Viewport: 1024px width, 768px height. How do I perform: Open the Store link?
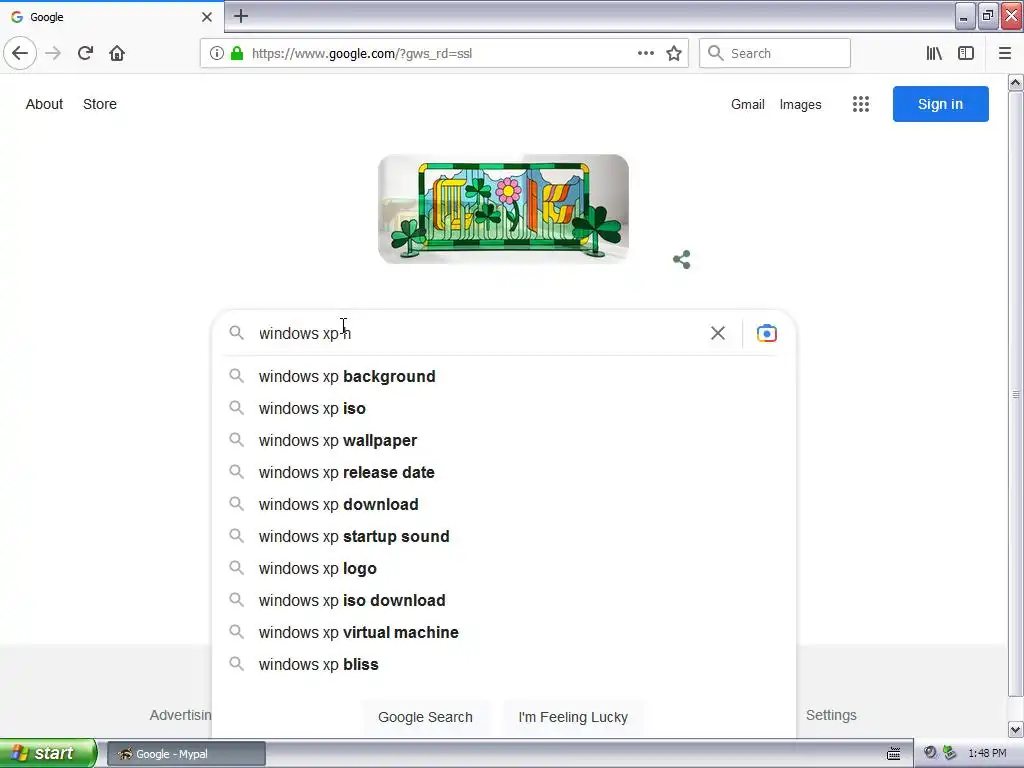tap(100, 104)
